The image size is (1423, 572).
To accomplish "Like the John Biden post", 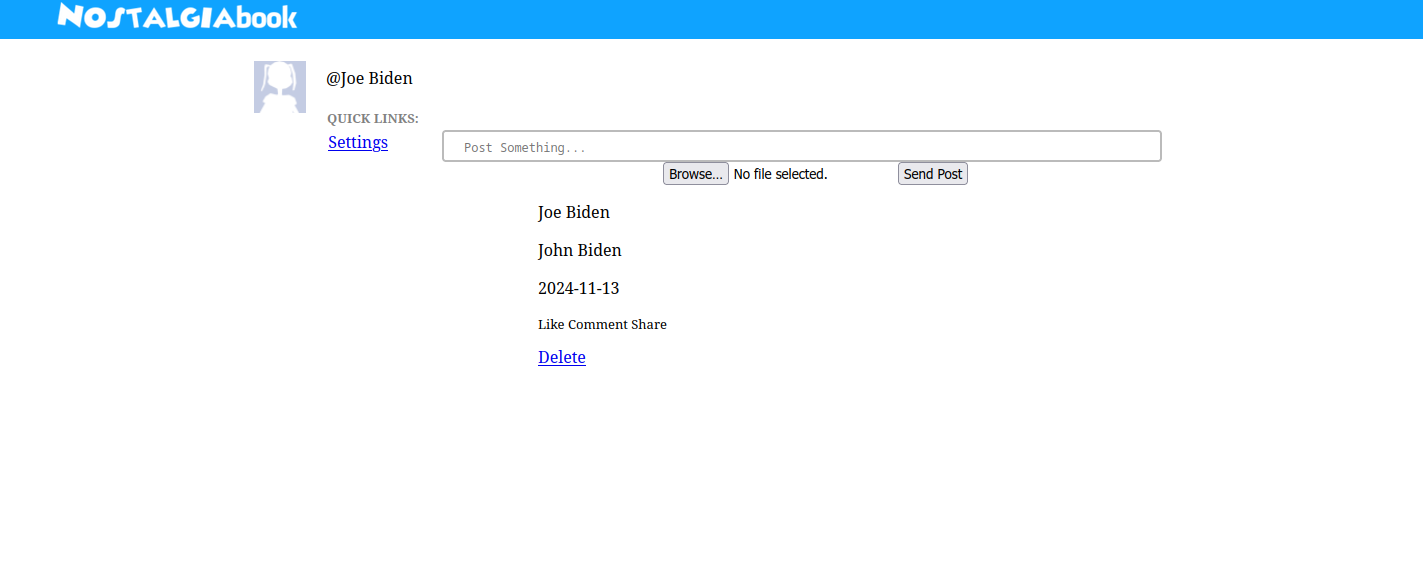I will [x=550, y=324].
